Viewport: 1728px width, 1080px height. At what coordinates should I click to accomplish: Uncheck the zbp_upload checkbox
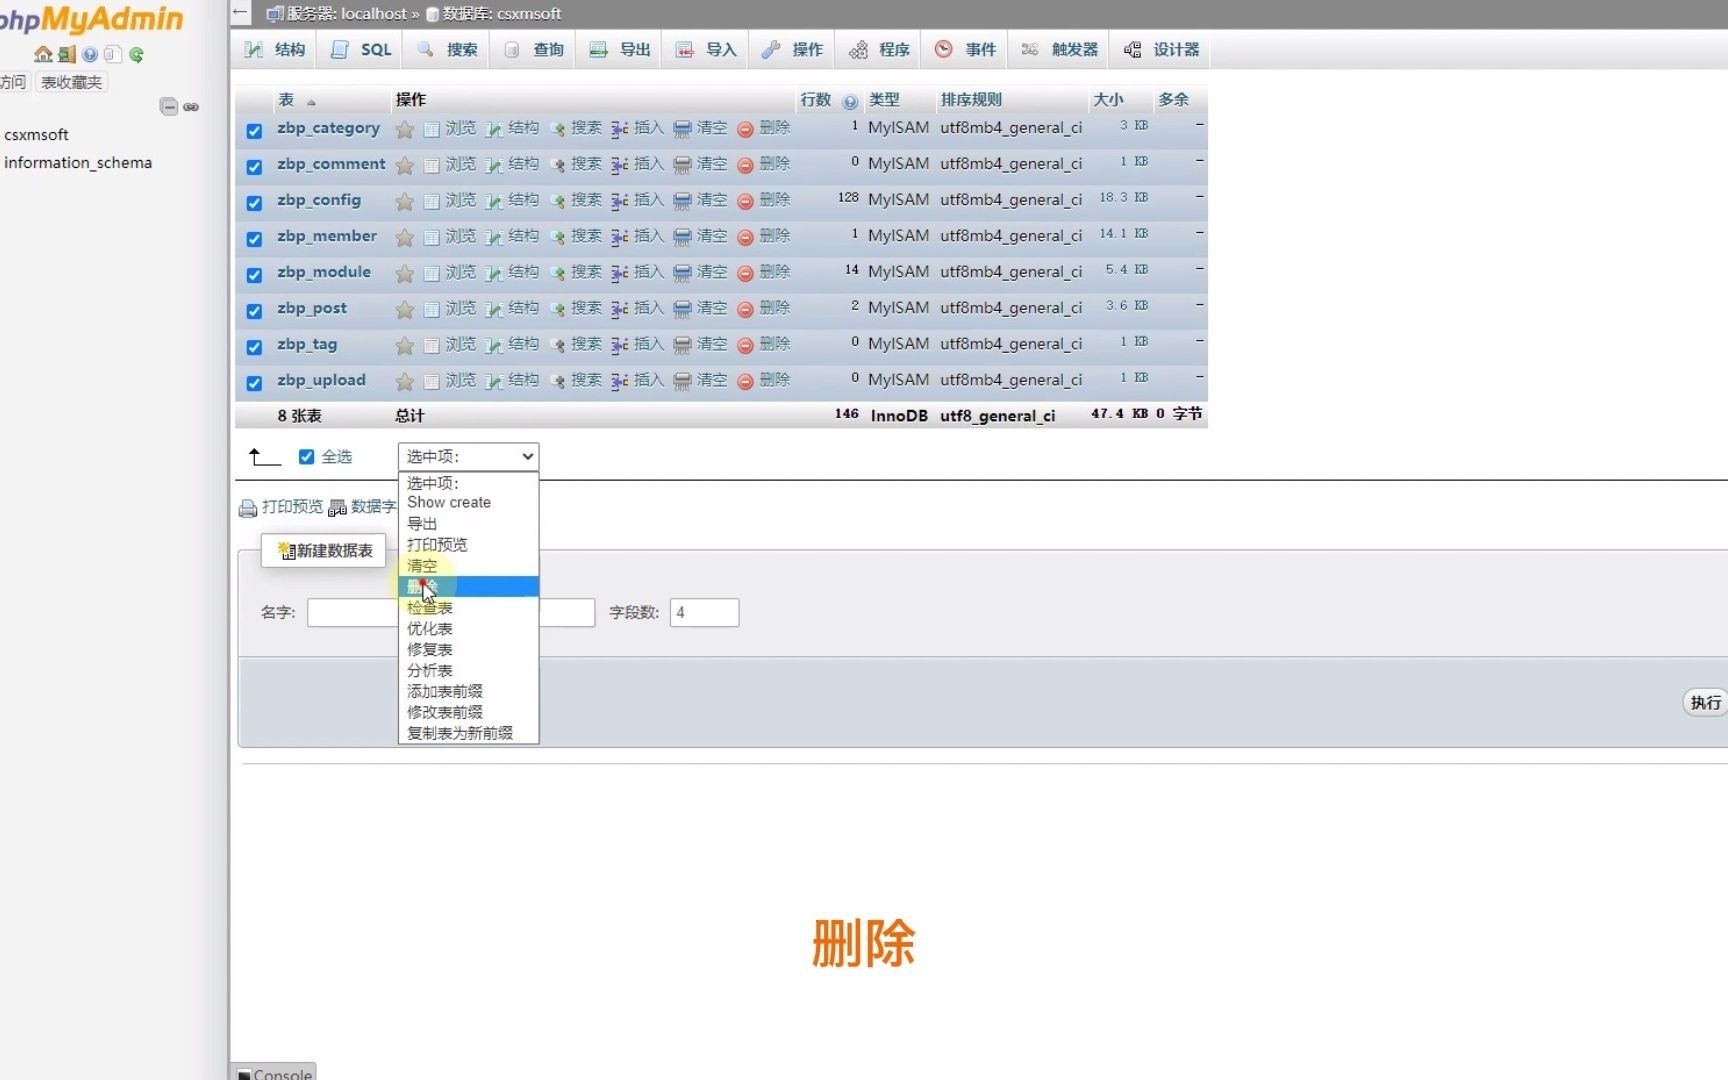[x=254, y=382]
